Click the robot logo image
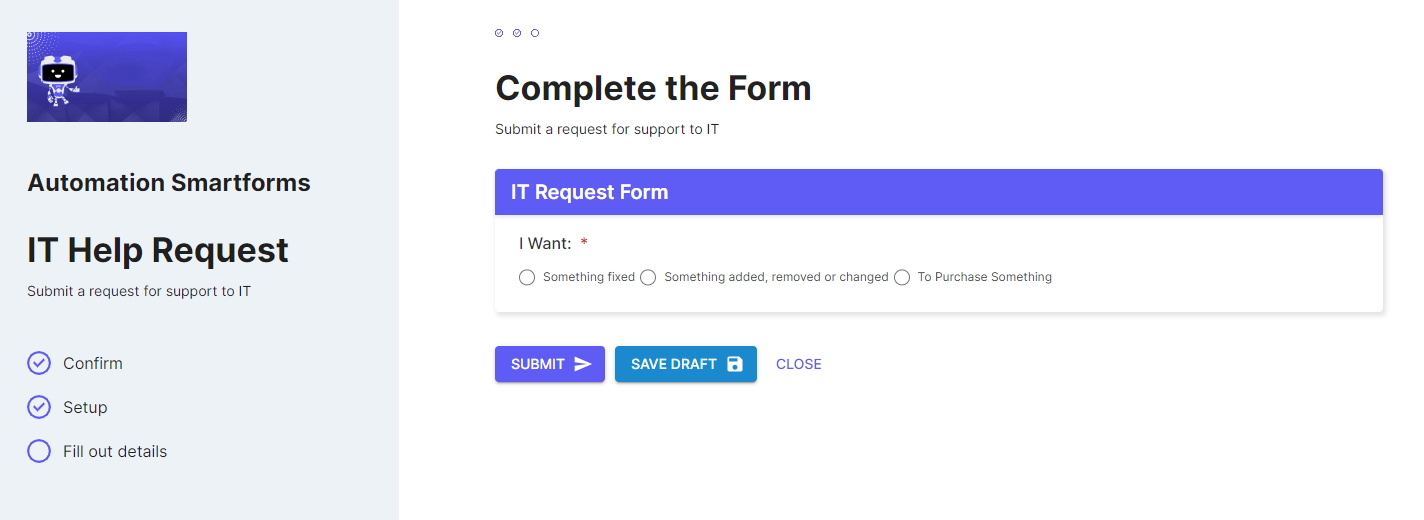 107,77
